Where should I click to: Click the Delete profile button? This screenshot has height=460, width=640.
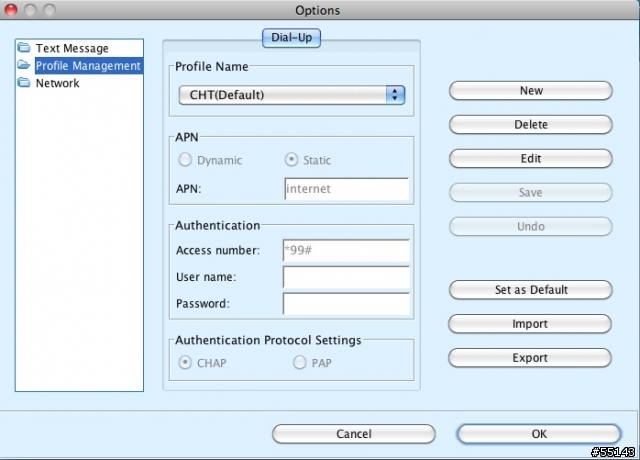click(531, 124)
